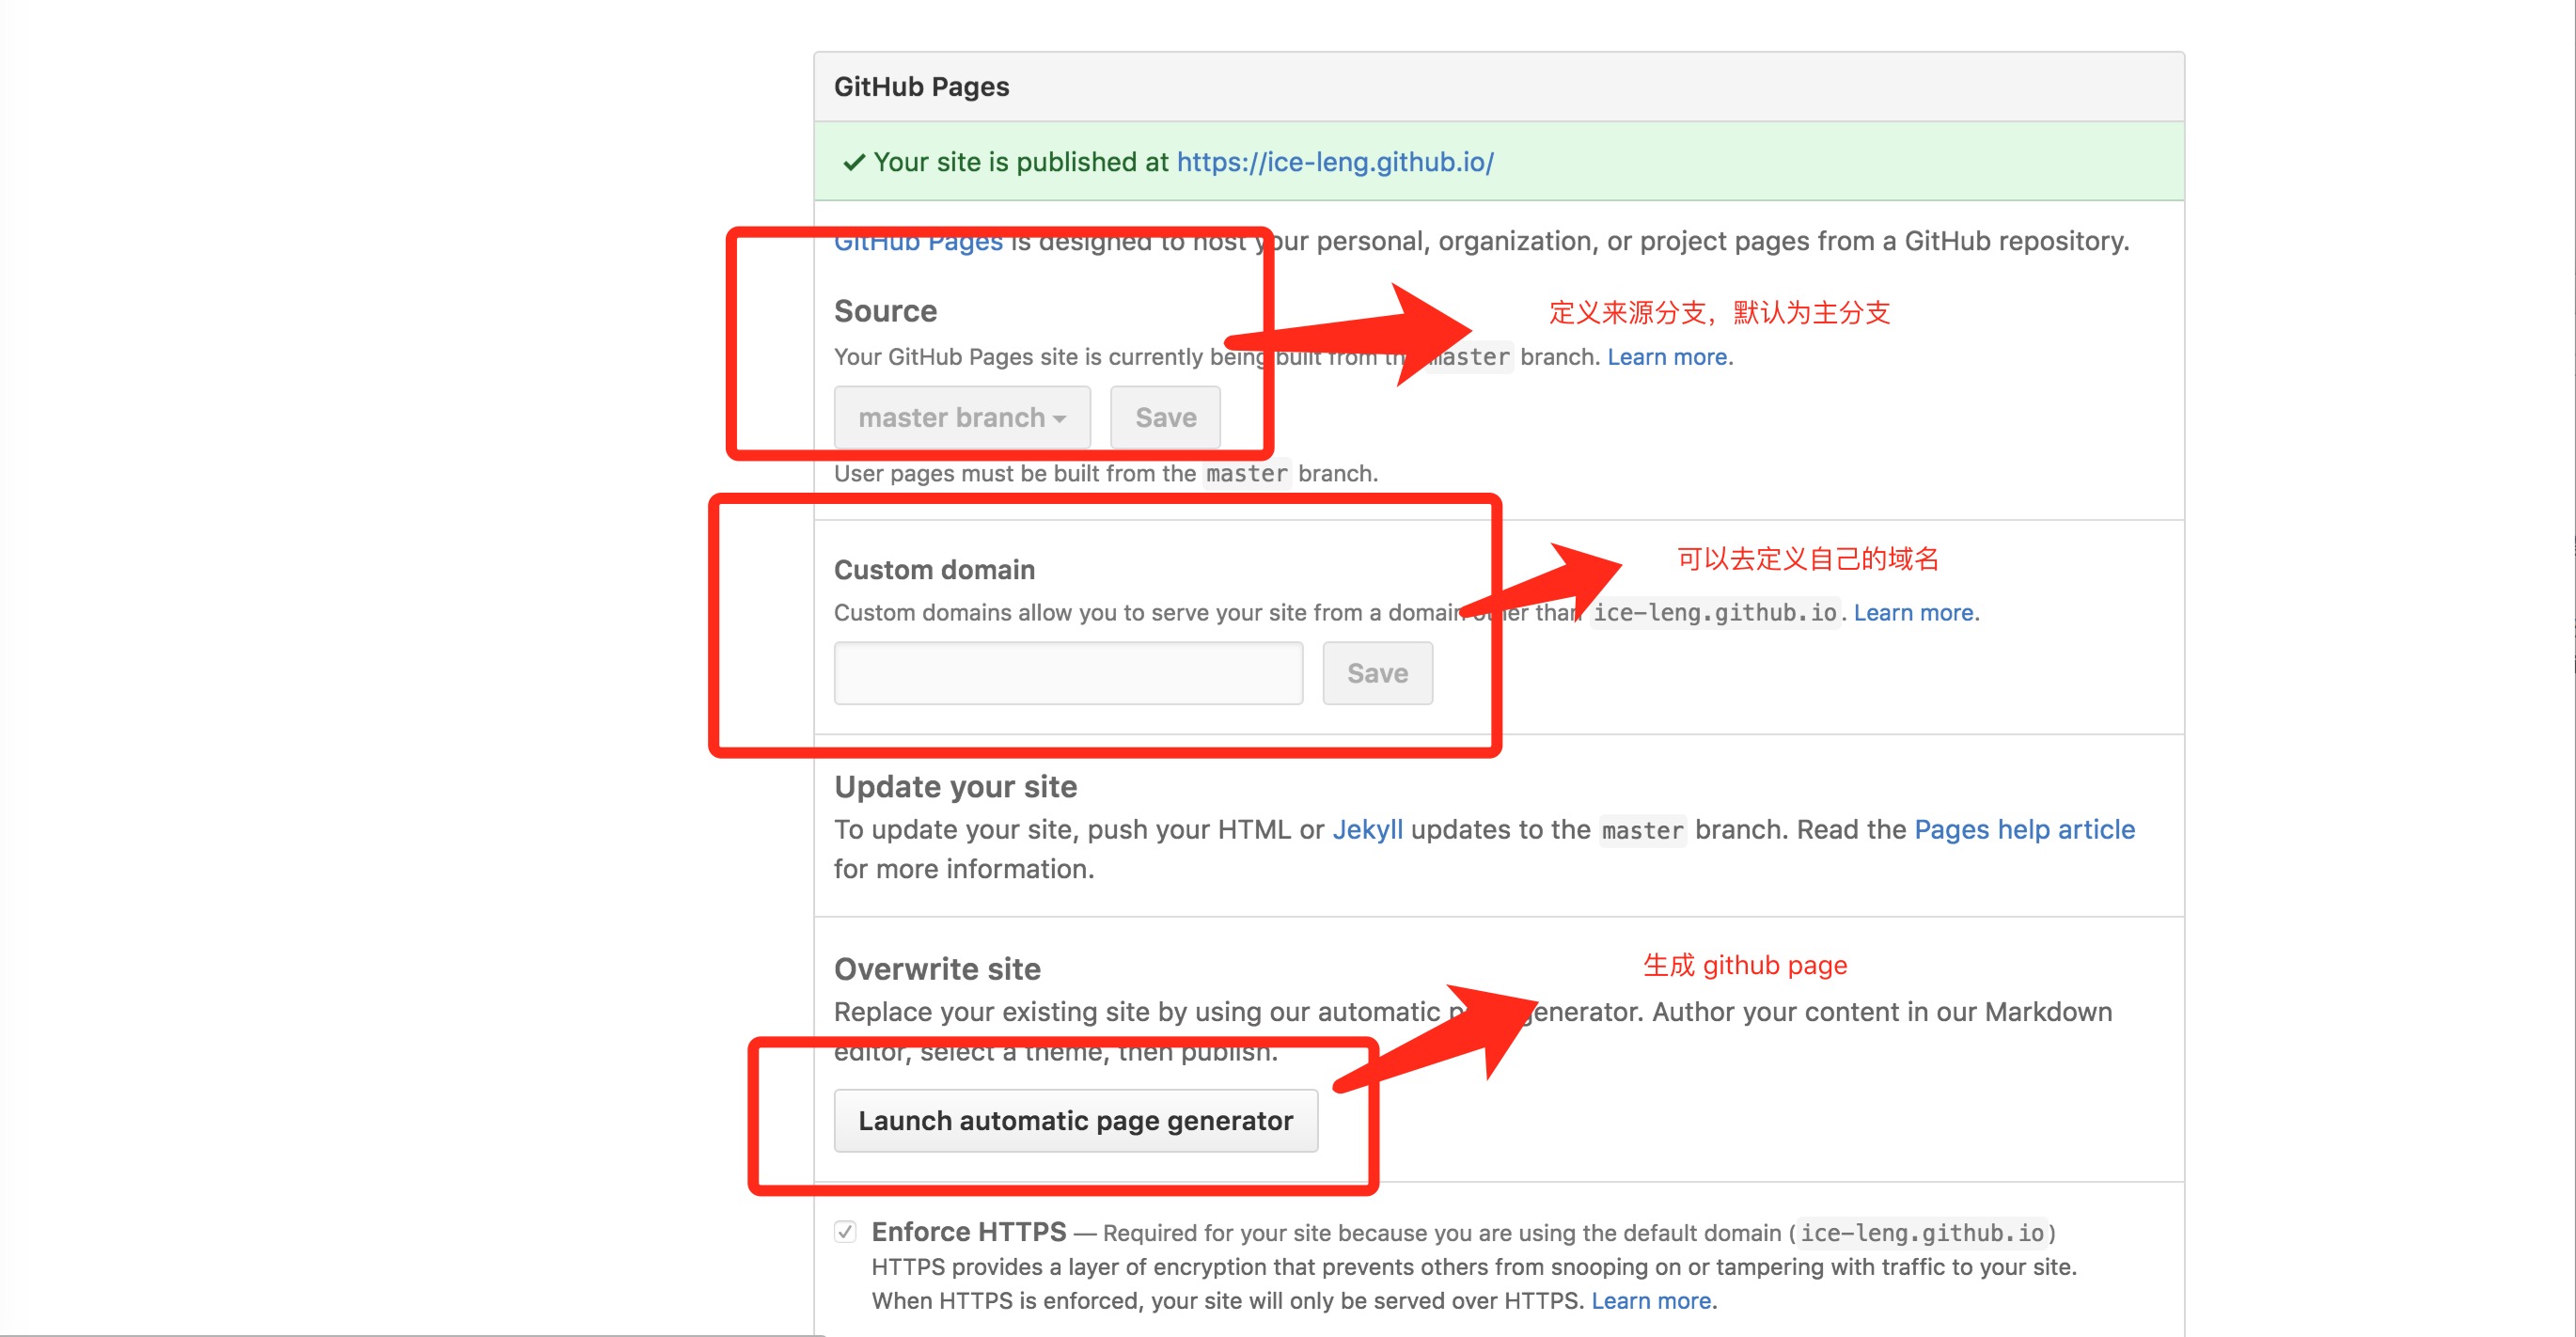Click Learn more link in Source section
This screenshot has width=2576, height=1337.
1666,357
